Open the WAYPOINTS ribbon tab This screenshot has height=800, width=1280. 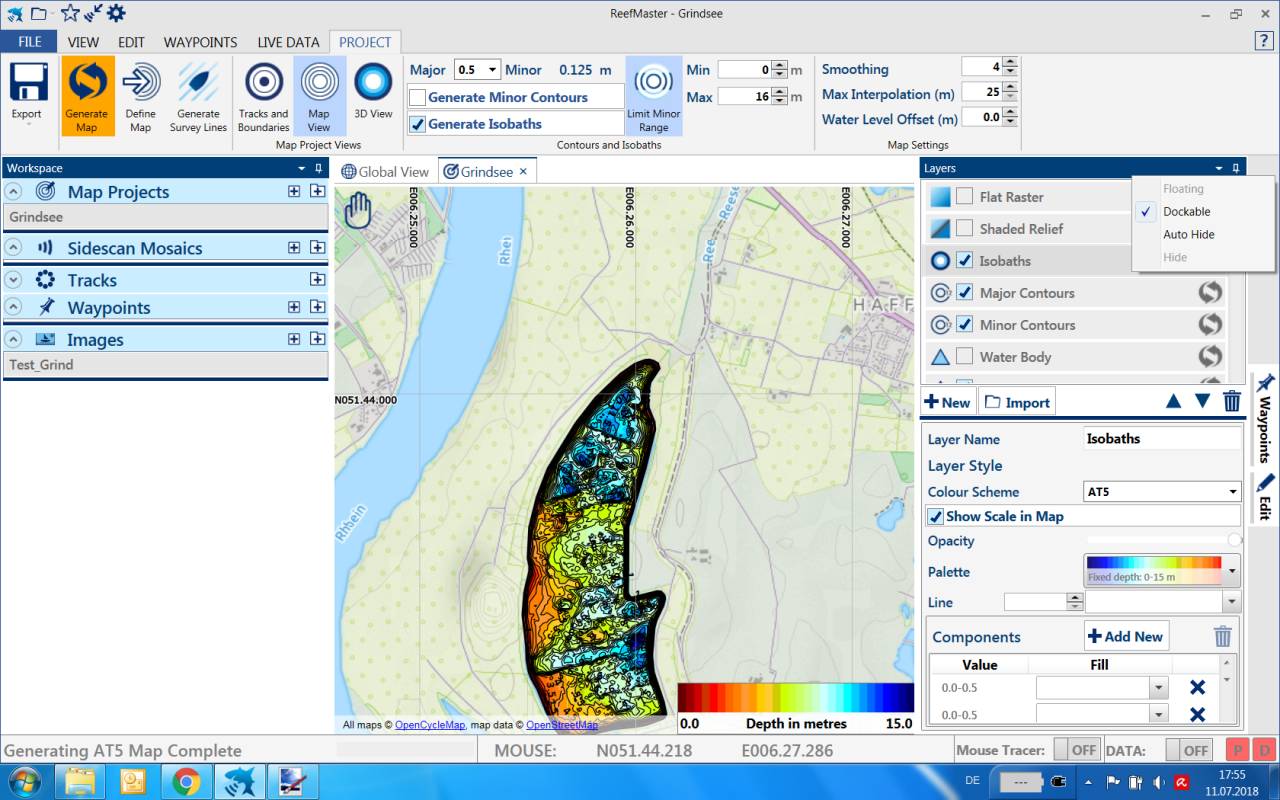[x=200, y=42]
